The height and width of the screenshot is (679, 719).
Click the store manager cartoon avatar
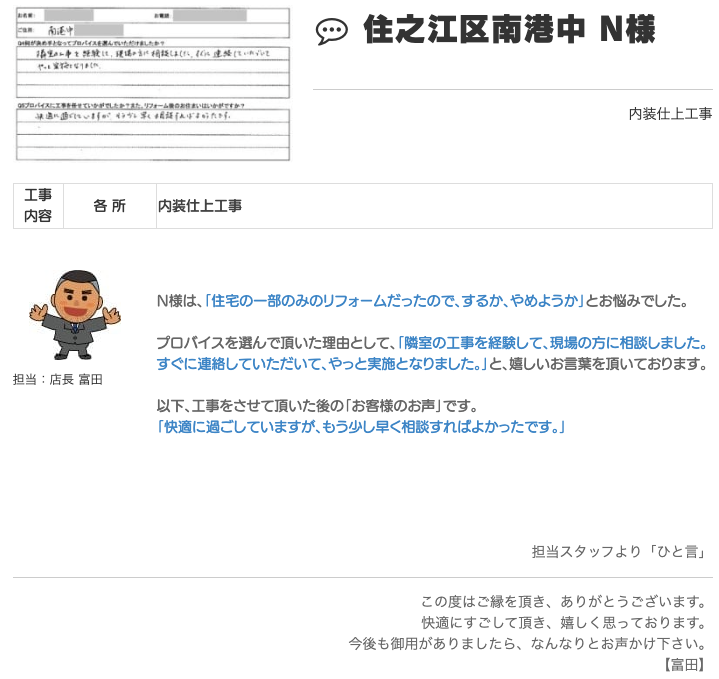(x=74, y=315)
